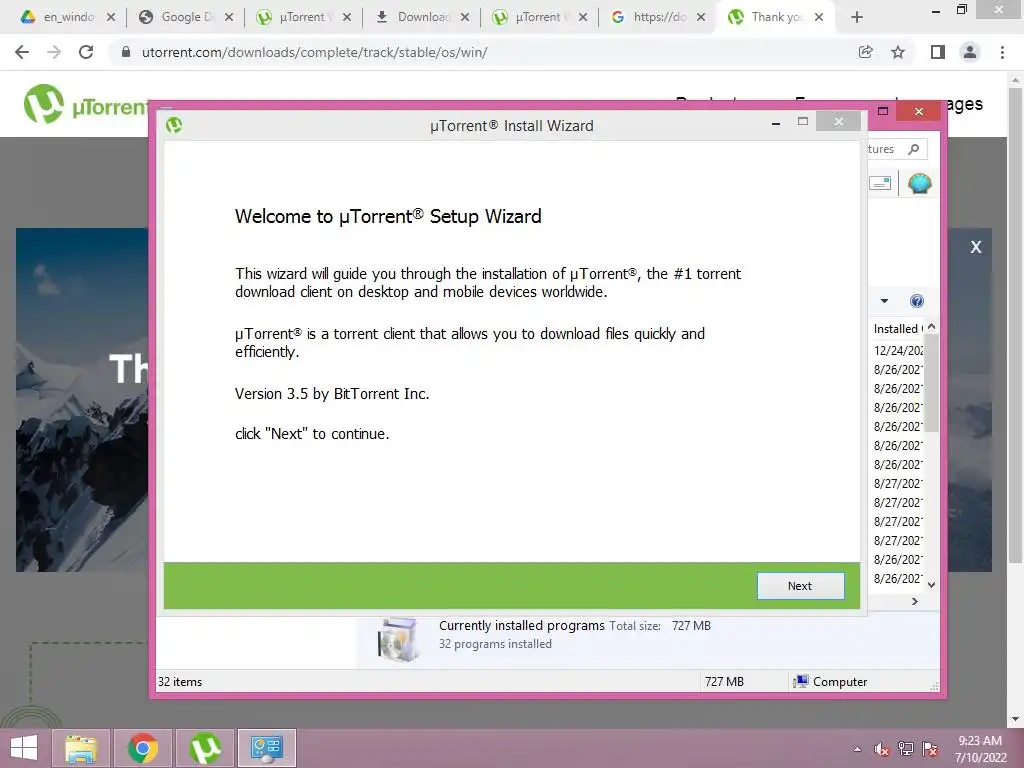Open the Chrome side panel icon
This screenshot has width=1024, height=768.
pos(937,52)
